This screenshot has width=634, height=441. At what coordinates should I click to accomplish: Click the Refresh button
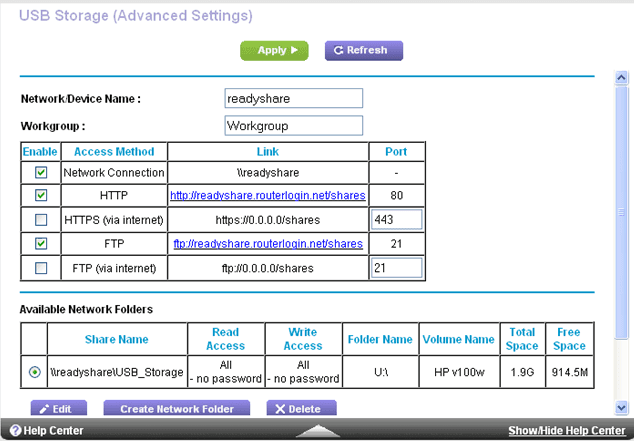coord(363,50)
